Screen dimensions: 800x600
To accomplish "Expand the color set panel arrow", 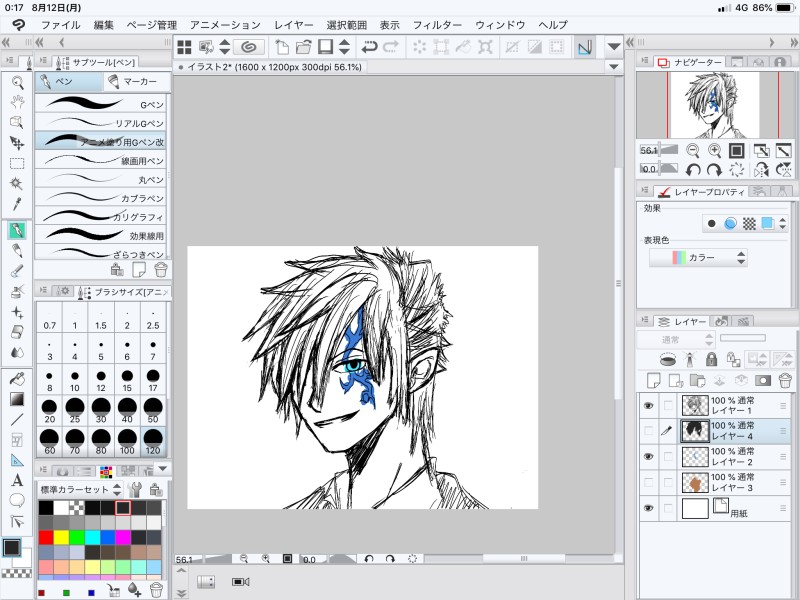I will (163, 468).
